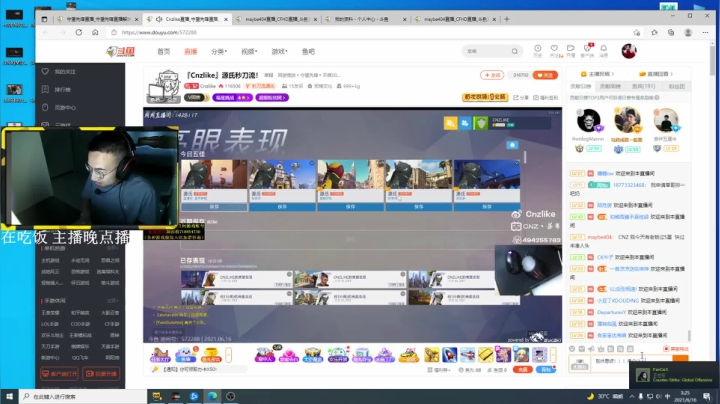Open the followed heart icon in header
Image resolution: width=720 pixels, height=404 pixels.
(x=554, y=48)
